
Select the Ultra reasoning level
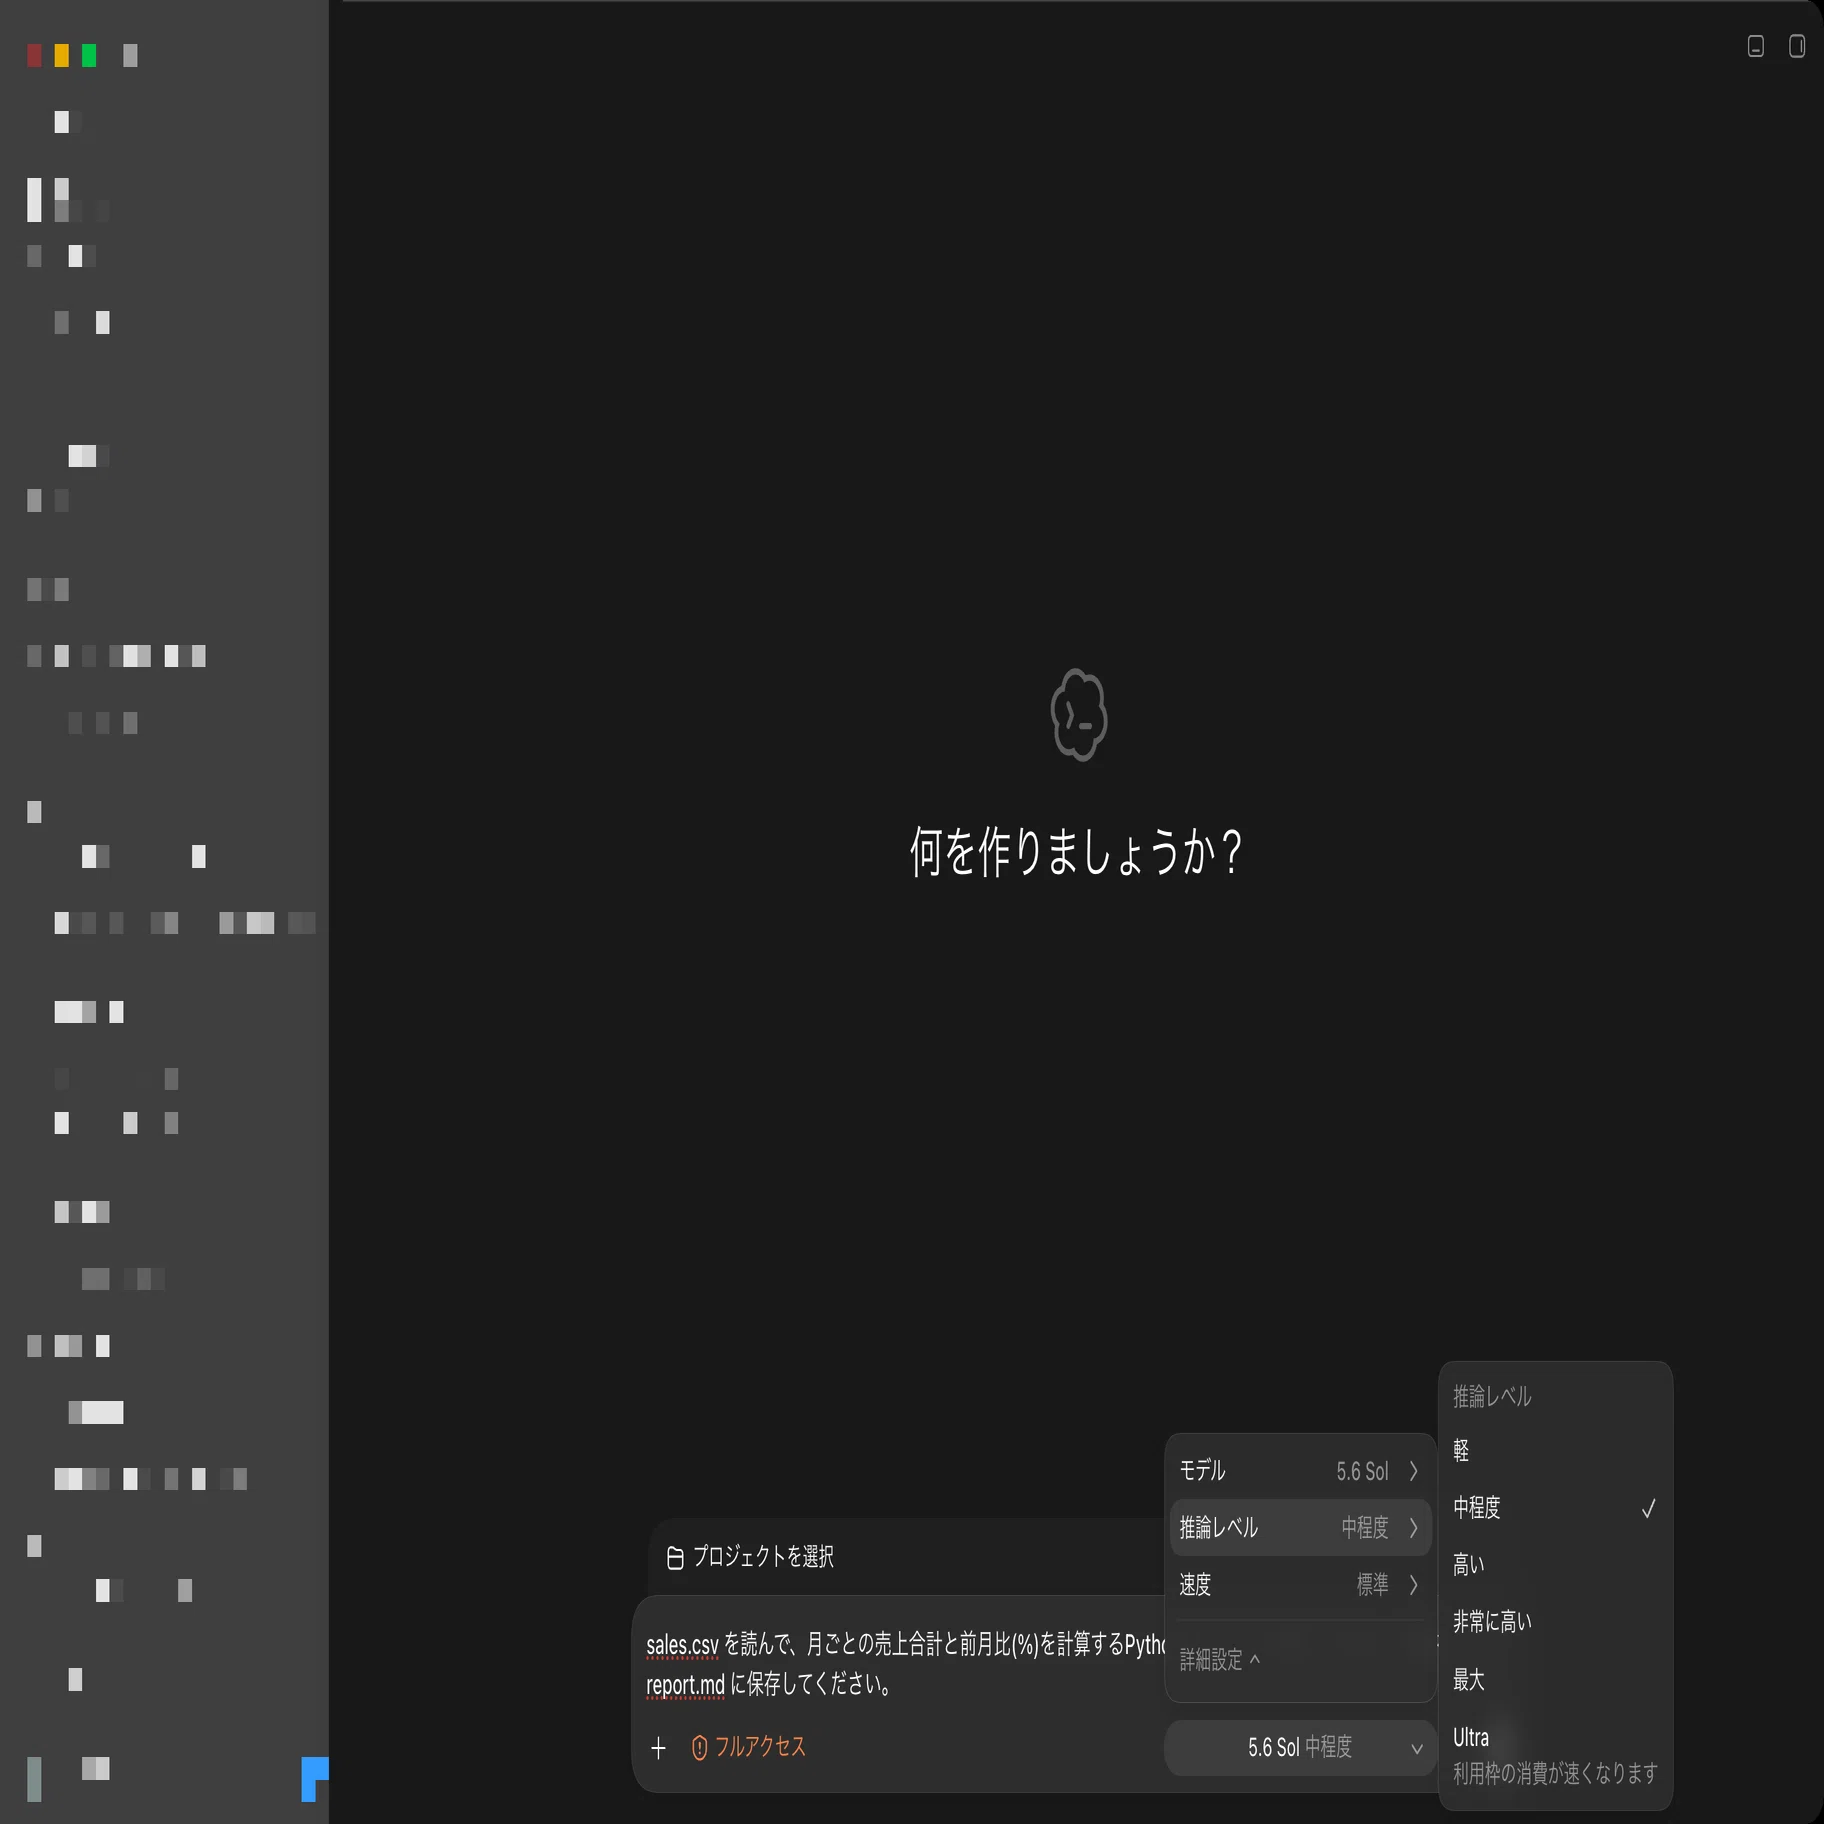1555,1755
